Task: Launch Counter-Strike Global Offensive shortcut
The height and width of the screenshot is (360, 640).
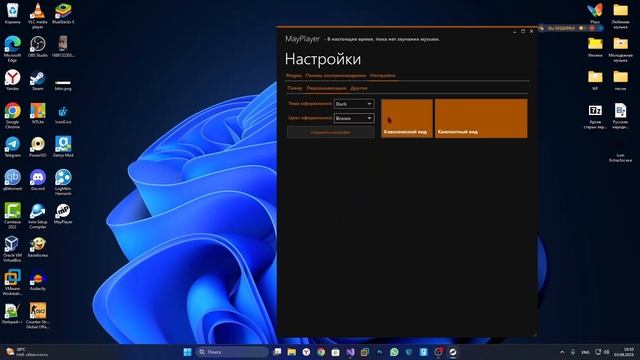Action: click(x=38, y=316)
